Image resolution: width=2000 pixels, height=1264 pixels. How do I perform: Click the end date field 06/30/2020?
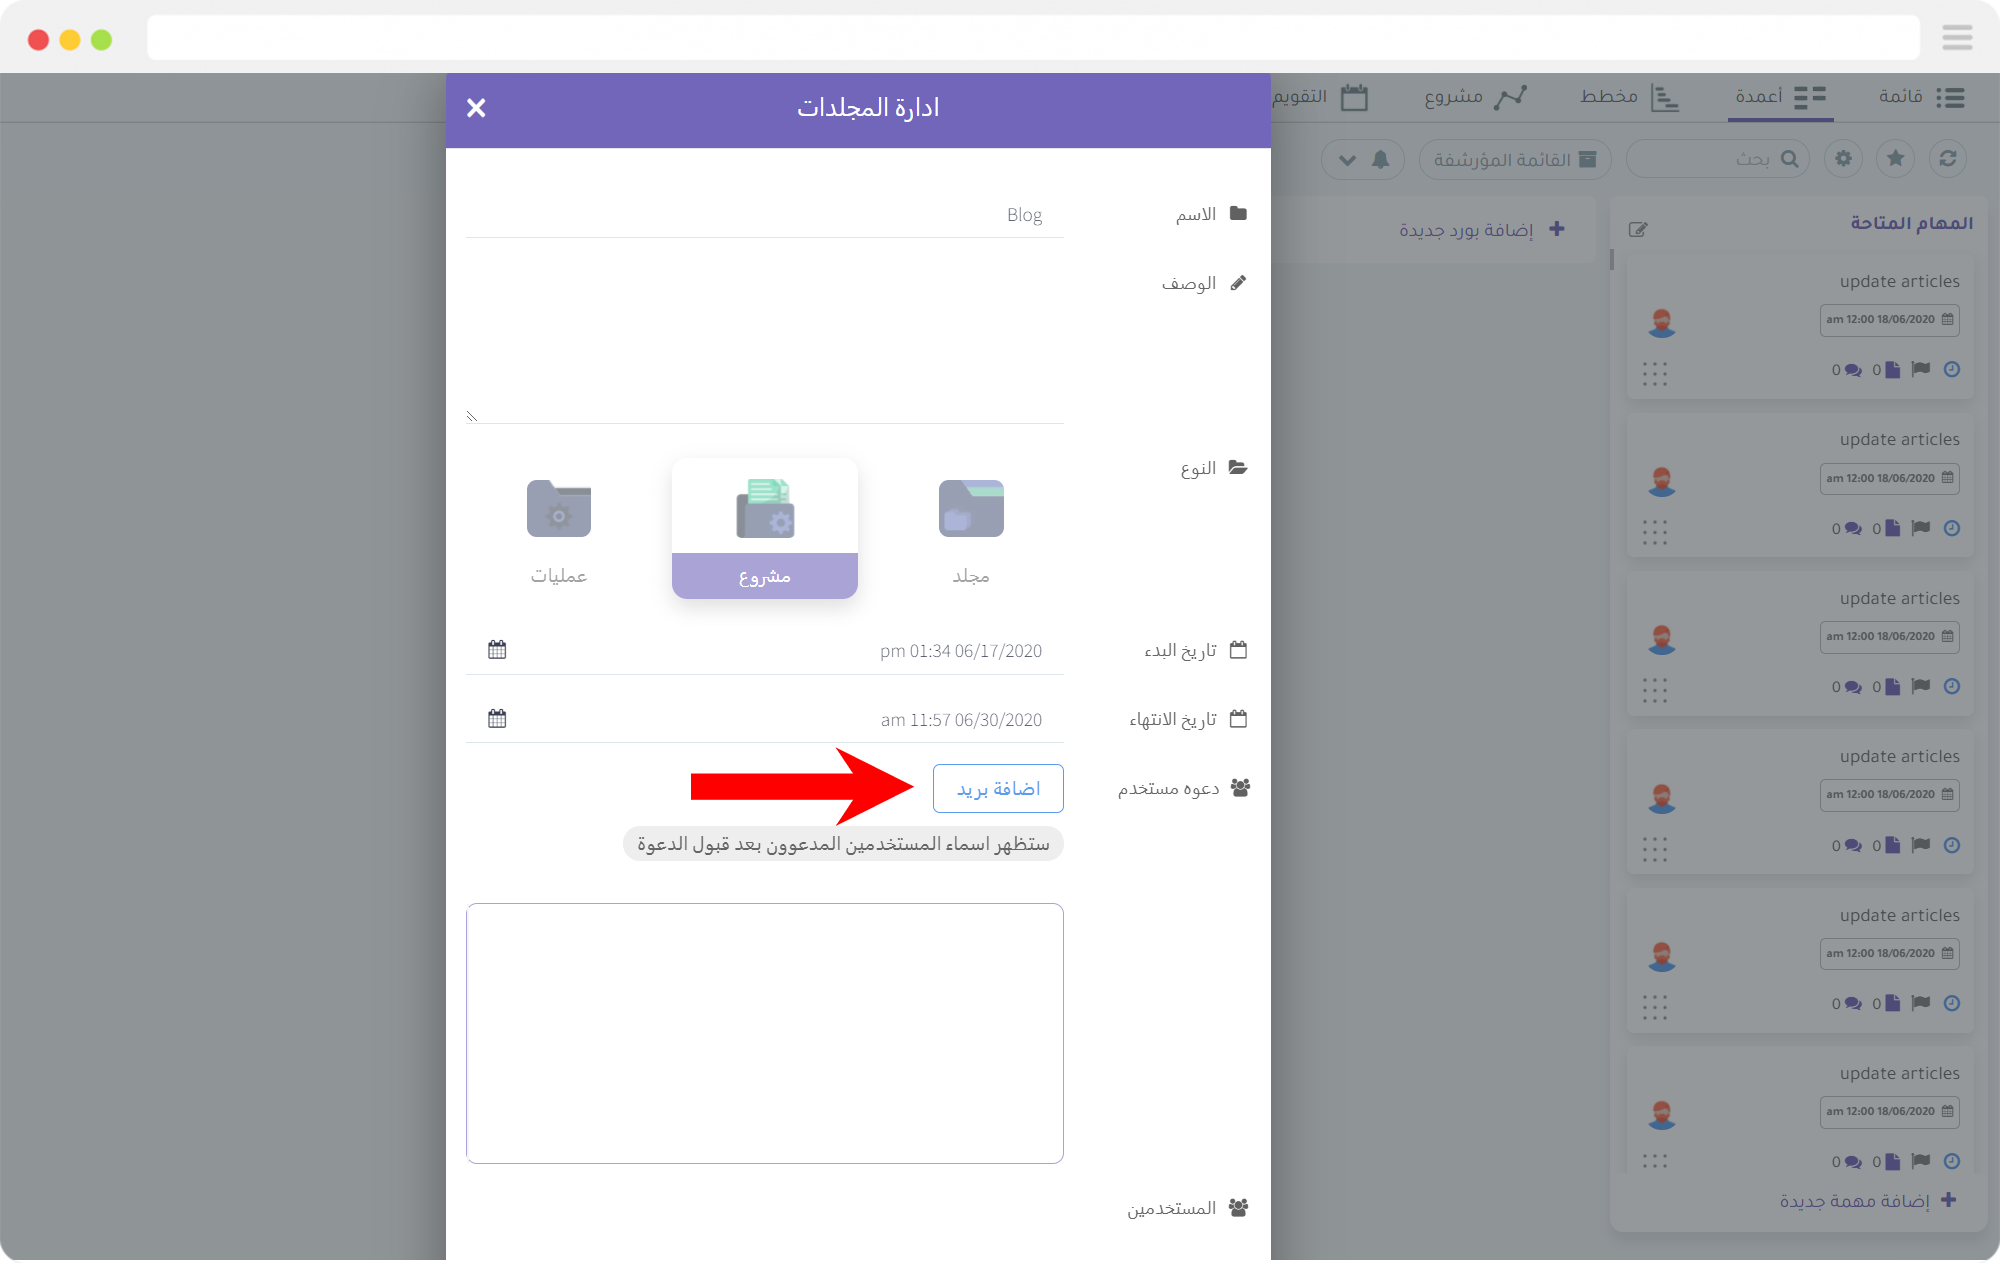(x=765, y=720)
